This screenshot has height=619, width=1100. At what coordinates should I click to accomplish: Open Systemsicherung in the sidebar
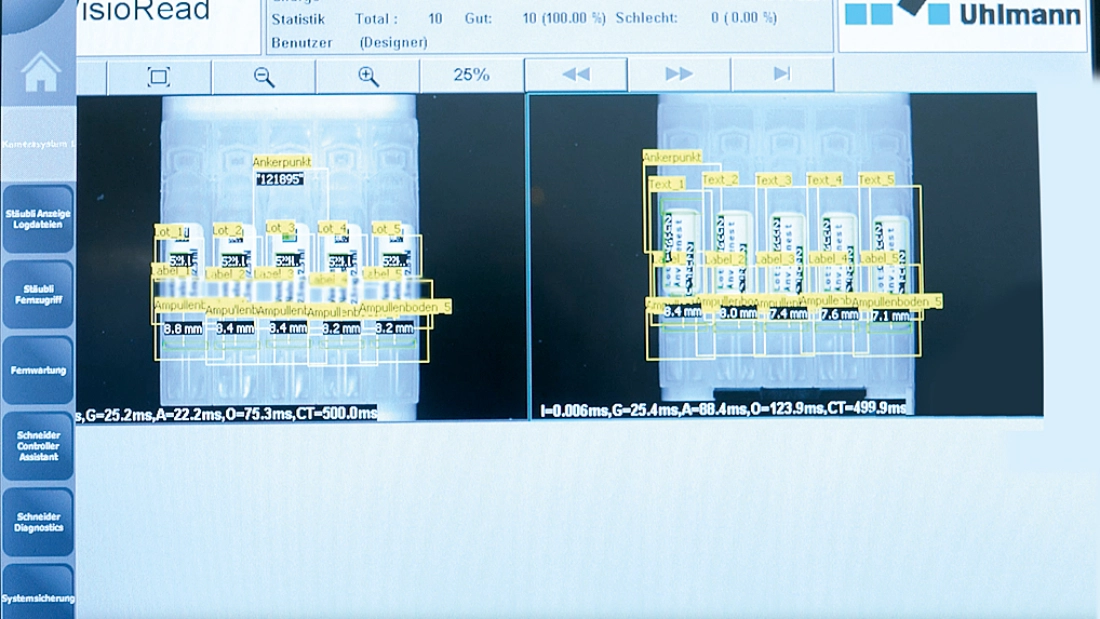[x=38, y=598]
